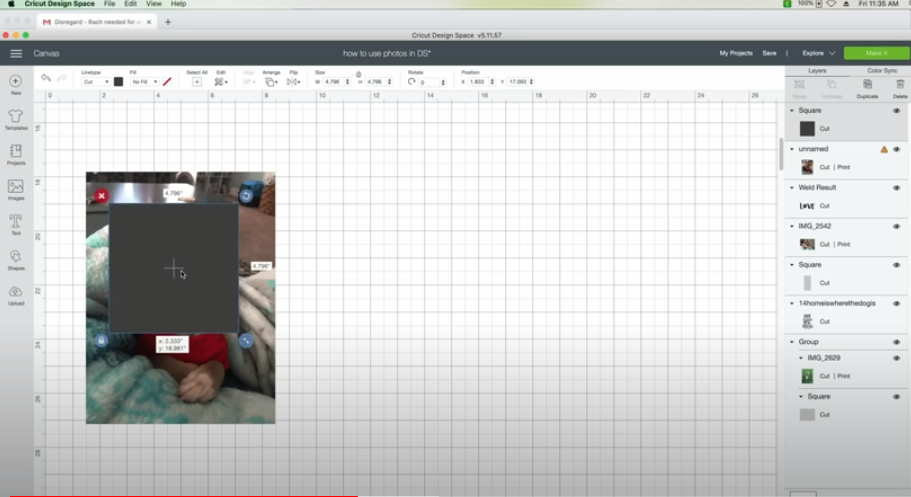Collapse the 14homeiswherethedogis layer
The width and height of the screenshot is (911, 497).
792,303
